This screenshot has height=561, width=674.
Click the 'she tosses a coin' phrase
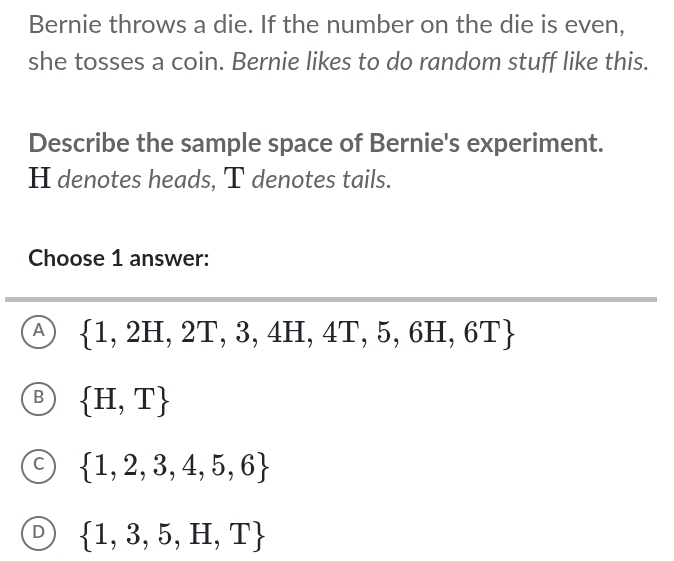tap(125, 61)
